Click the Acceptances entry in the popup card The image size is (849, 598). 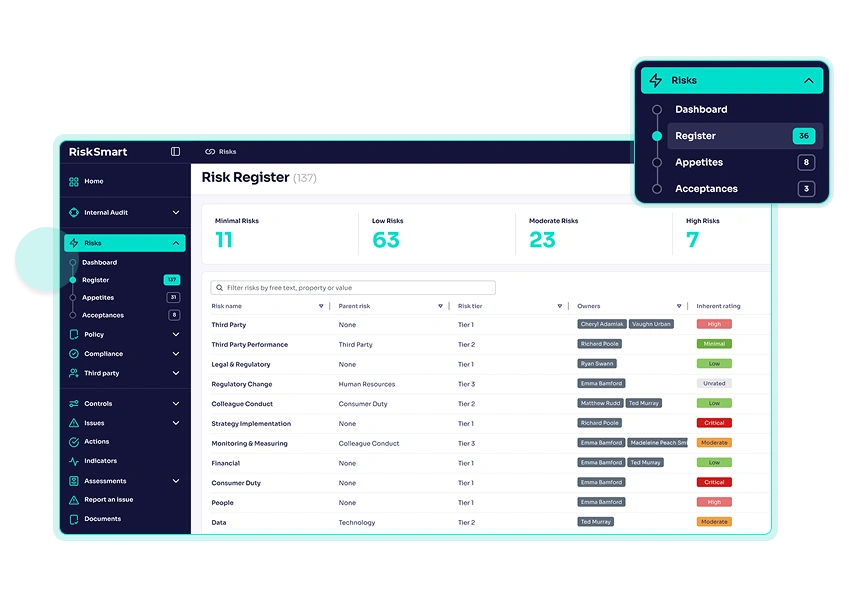706,188
